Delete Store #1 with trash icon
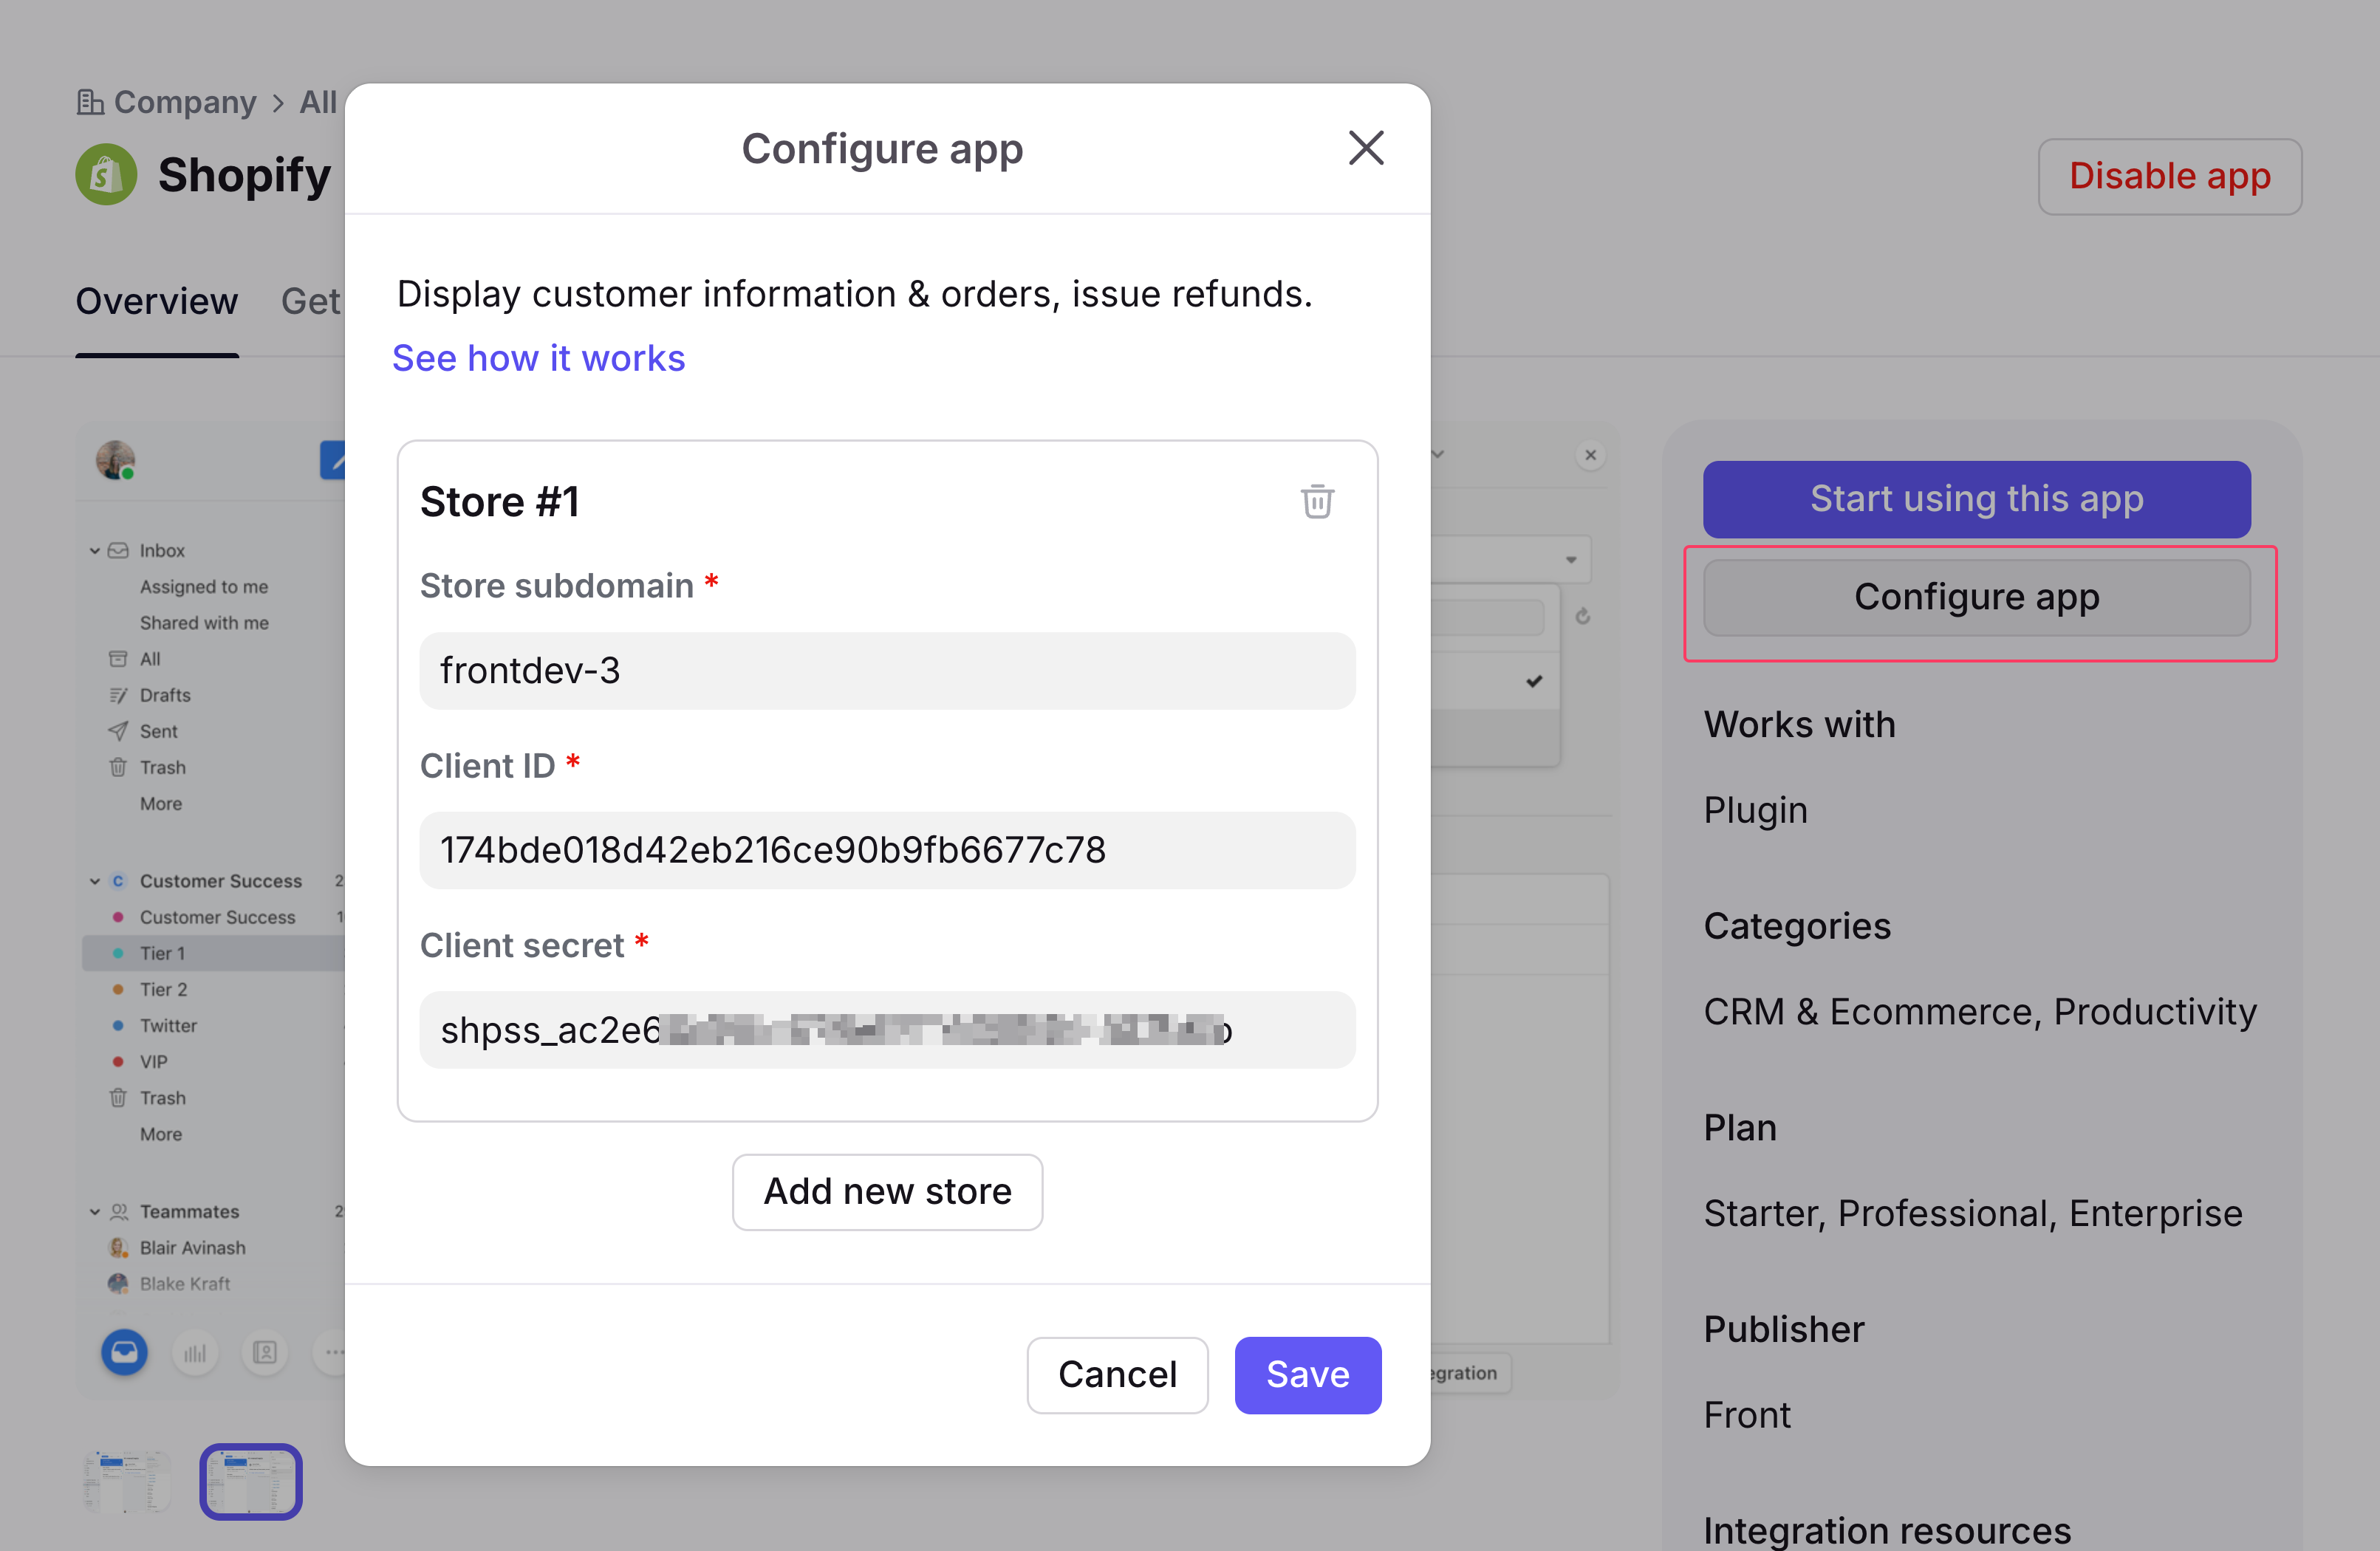2380x1551 pixels. click(1316, 501)
